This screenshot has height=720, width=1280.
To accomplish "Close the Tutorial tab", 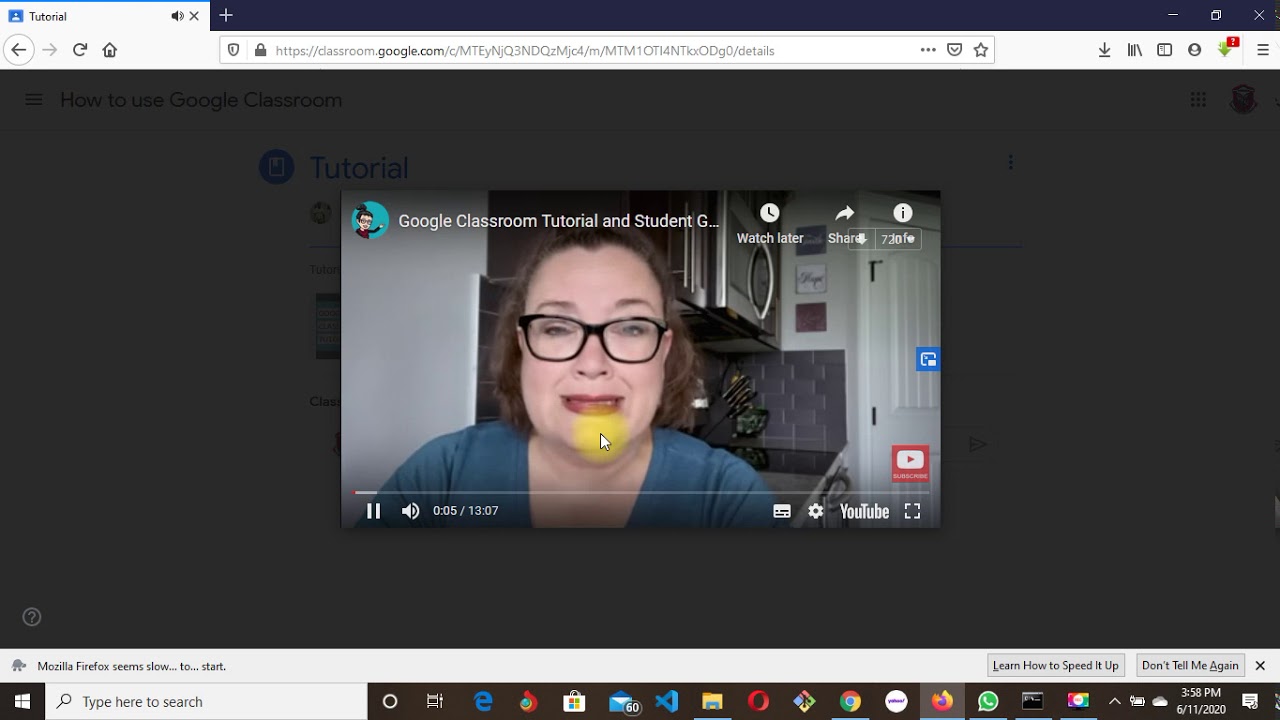I will (195, 16).
